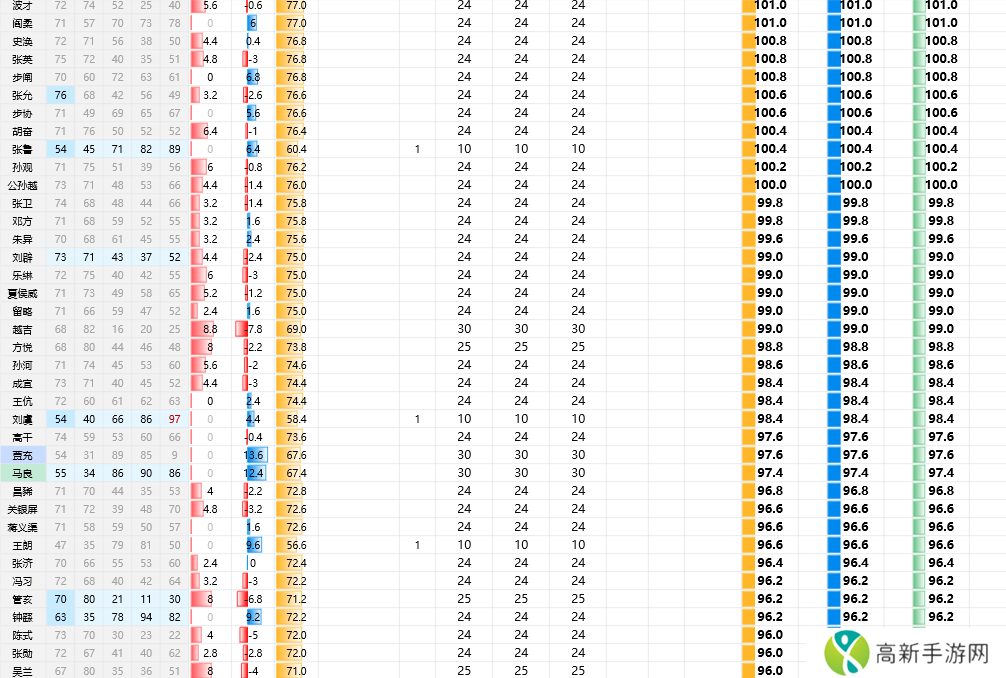The width and height of the screenshot is (1006, 678).
Task: Click the red 97 value in 刘虞's row
Action: (x=175, y=419)
